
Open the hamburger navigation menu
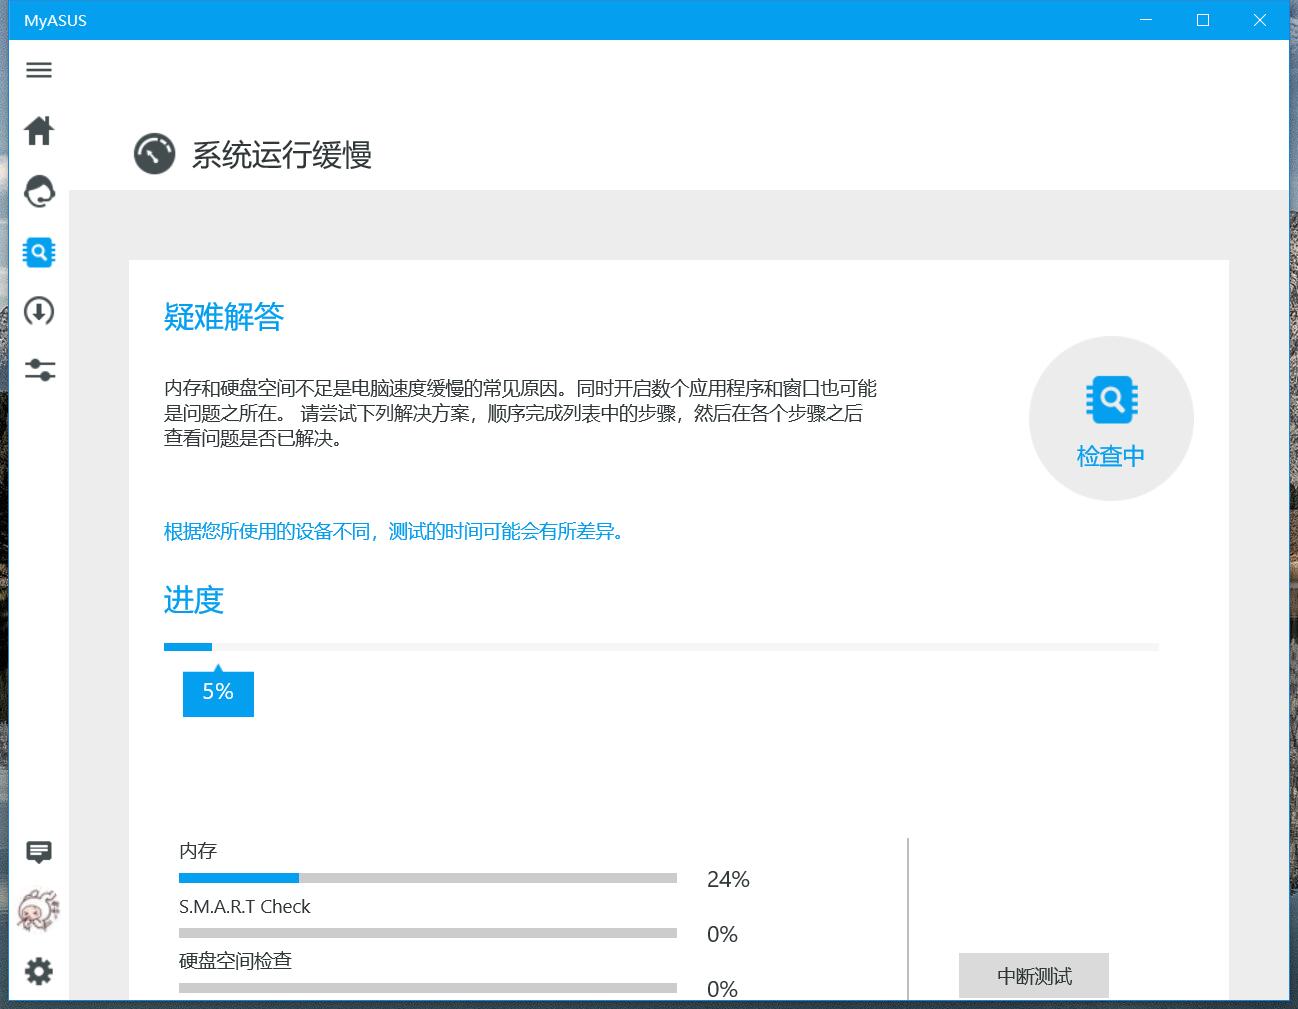[38, 70]
